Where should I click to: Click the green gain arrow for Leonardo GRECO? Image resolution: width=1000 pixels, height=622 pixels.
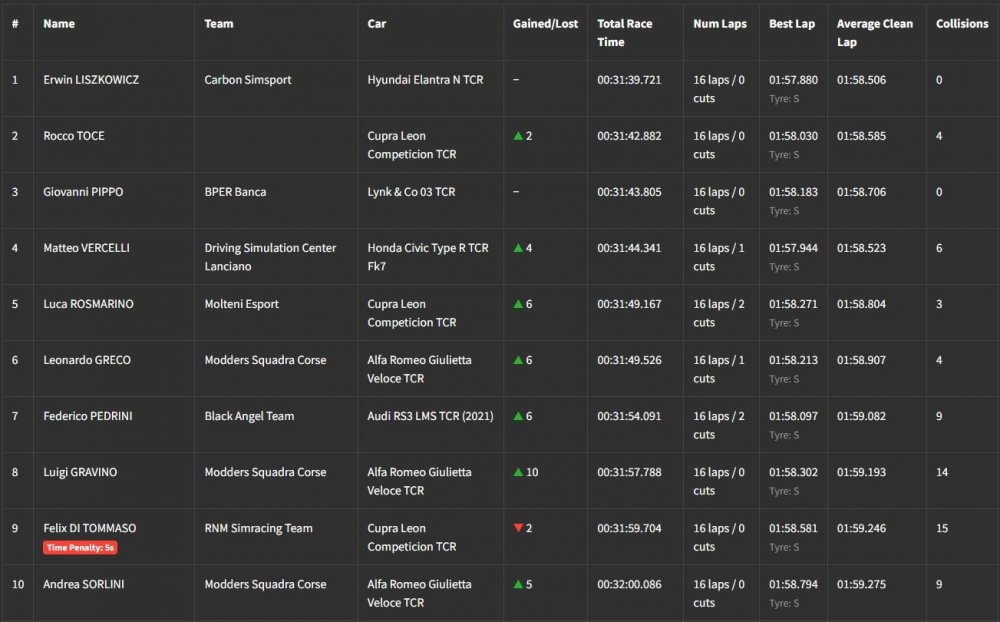[518, 360]
